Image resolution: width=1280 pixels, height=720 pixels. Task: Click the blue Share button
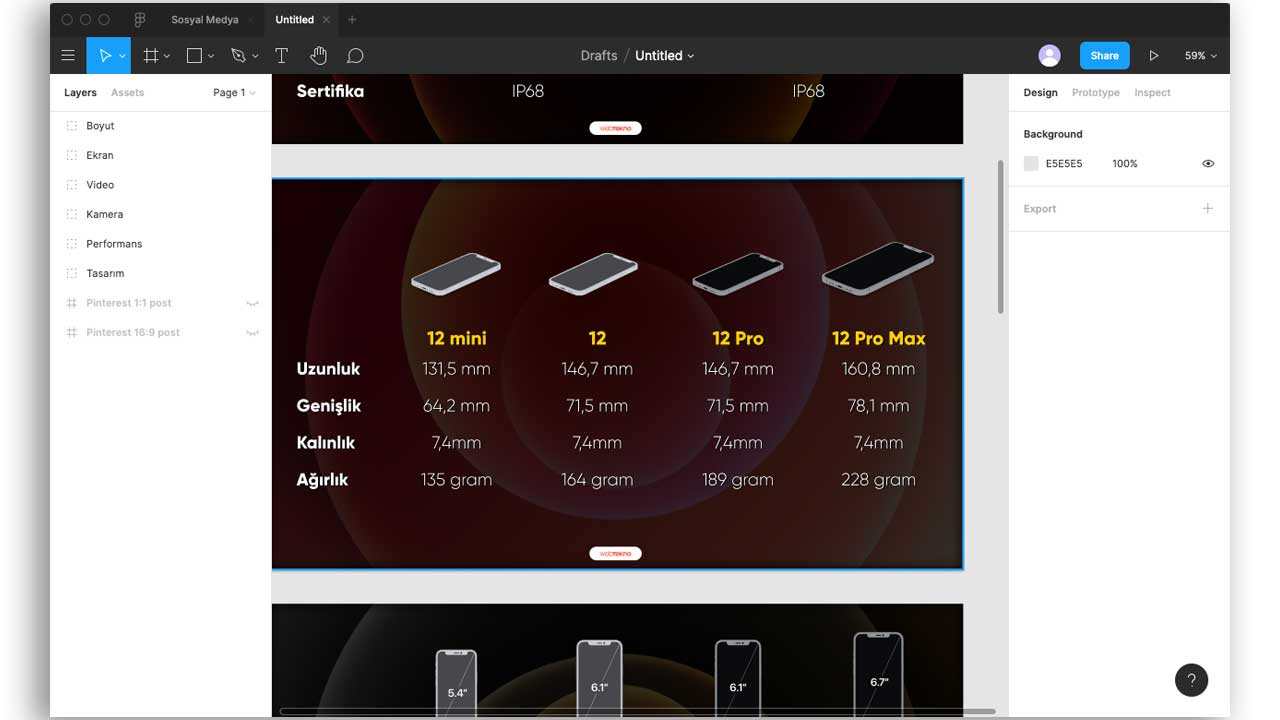pos(1104,56)
